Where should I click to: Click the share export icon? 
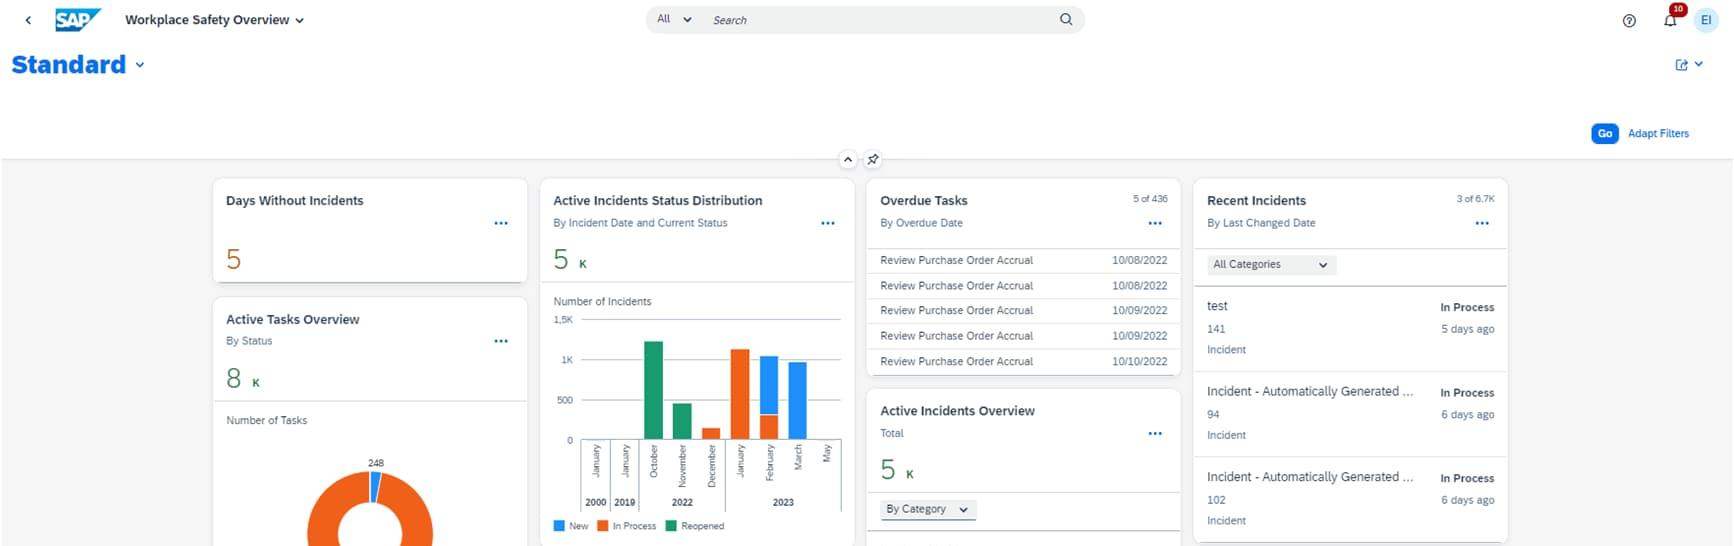(x=1682, y=65)
